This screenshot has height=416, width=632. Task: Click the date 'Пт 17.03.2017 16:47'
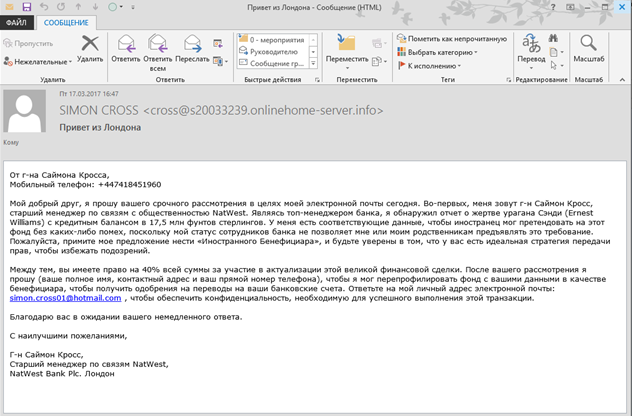coord(89,94)
